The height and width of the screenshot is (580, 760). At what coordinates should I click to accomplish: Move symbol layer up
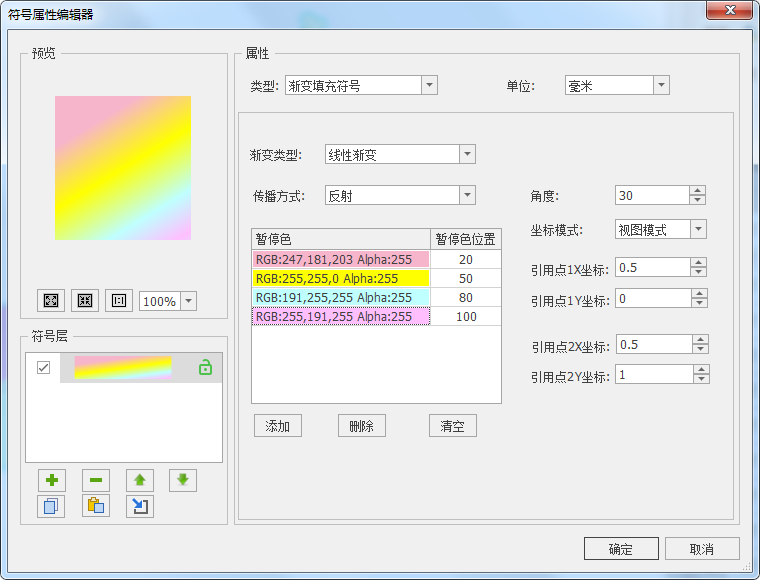(139, 480)
